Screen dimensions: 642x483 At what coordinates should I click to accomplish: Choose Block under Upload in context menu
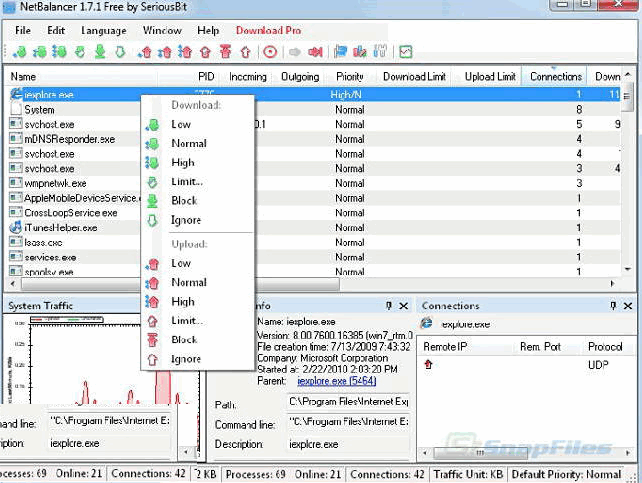click(x=197, y=340)
